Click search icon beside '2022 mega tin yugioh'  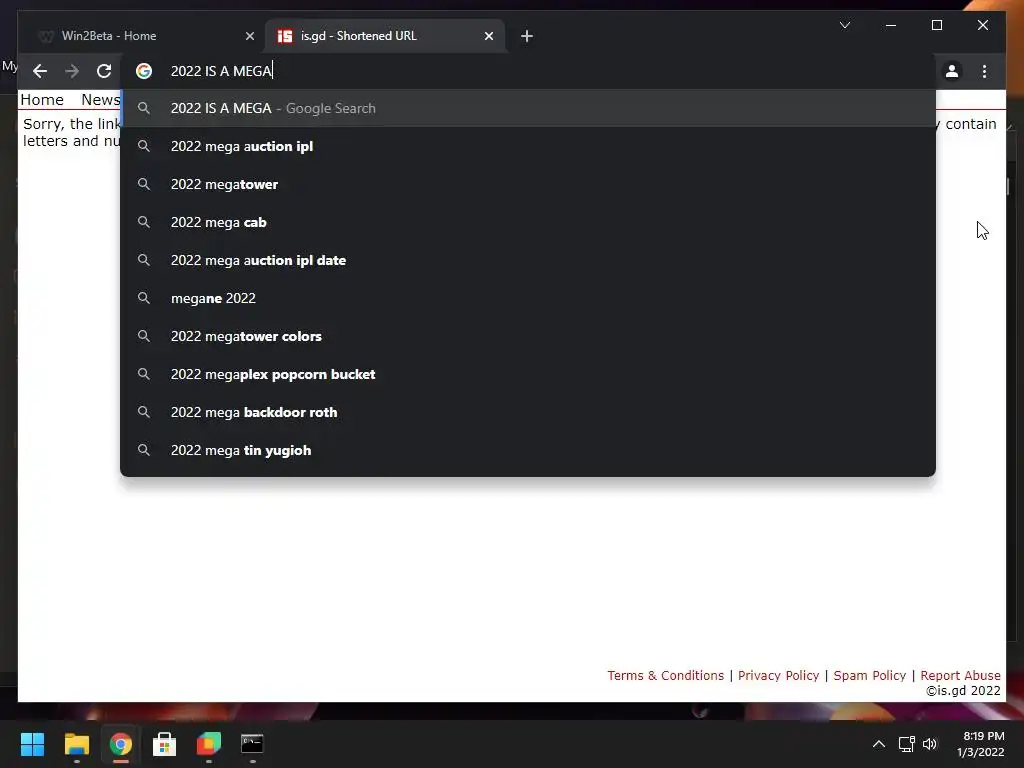[144, 450]
